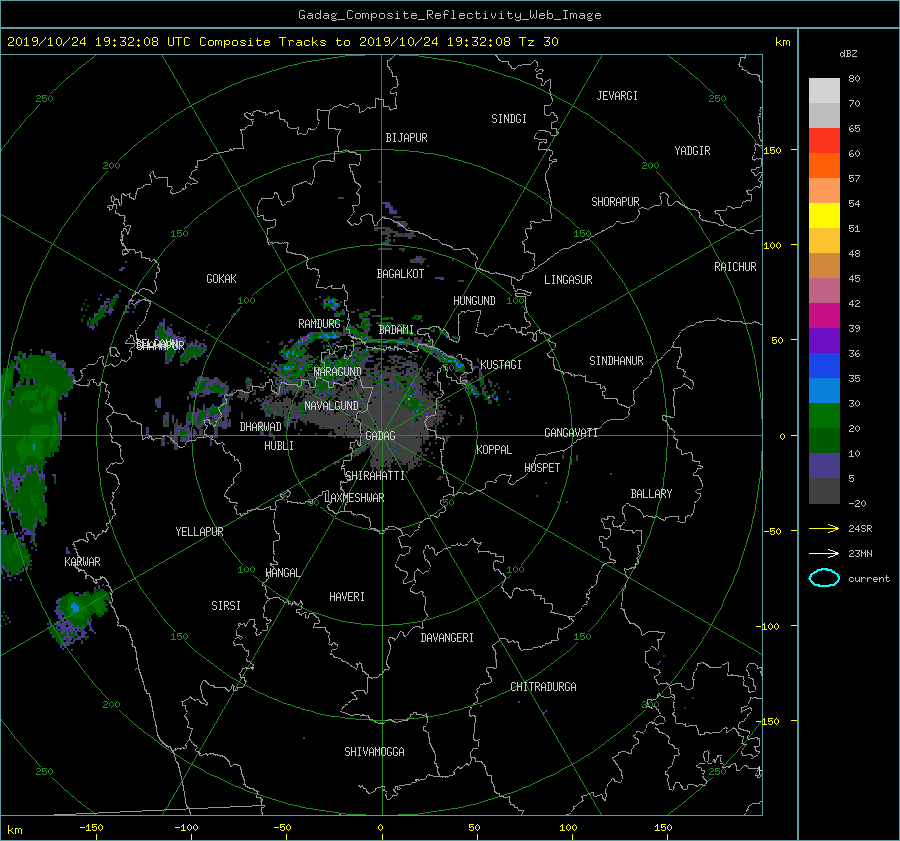Click the yellow -100 right axis label
Image resolution: width=900 pixels, height=841 pixels.
[767, 626]
